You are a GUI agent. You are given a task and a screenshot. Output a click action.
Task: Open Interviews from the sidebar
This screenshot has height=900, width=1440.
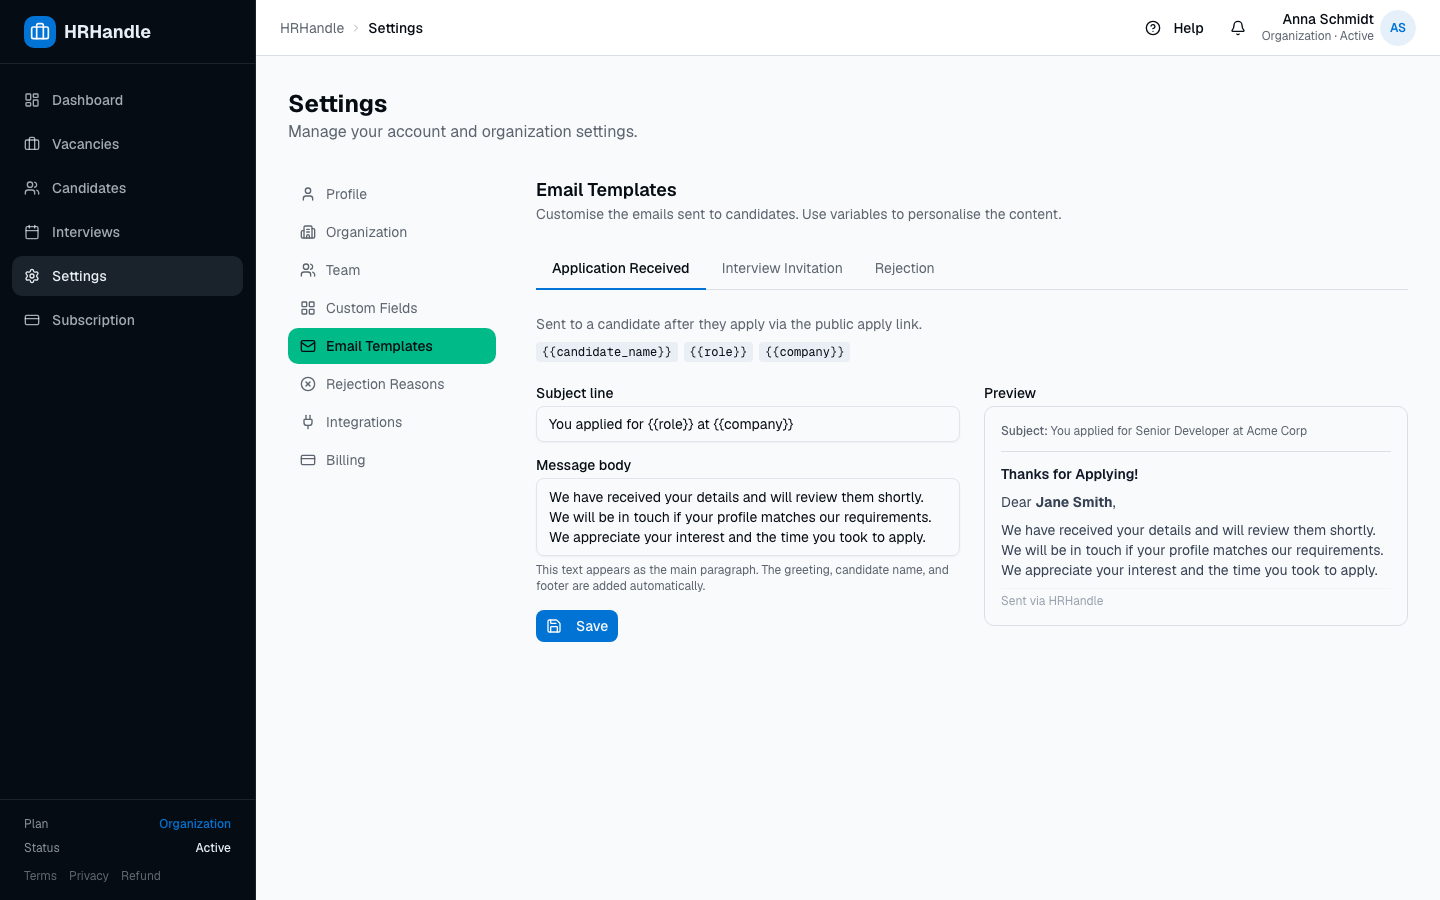[127, 232]
